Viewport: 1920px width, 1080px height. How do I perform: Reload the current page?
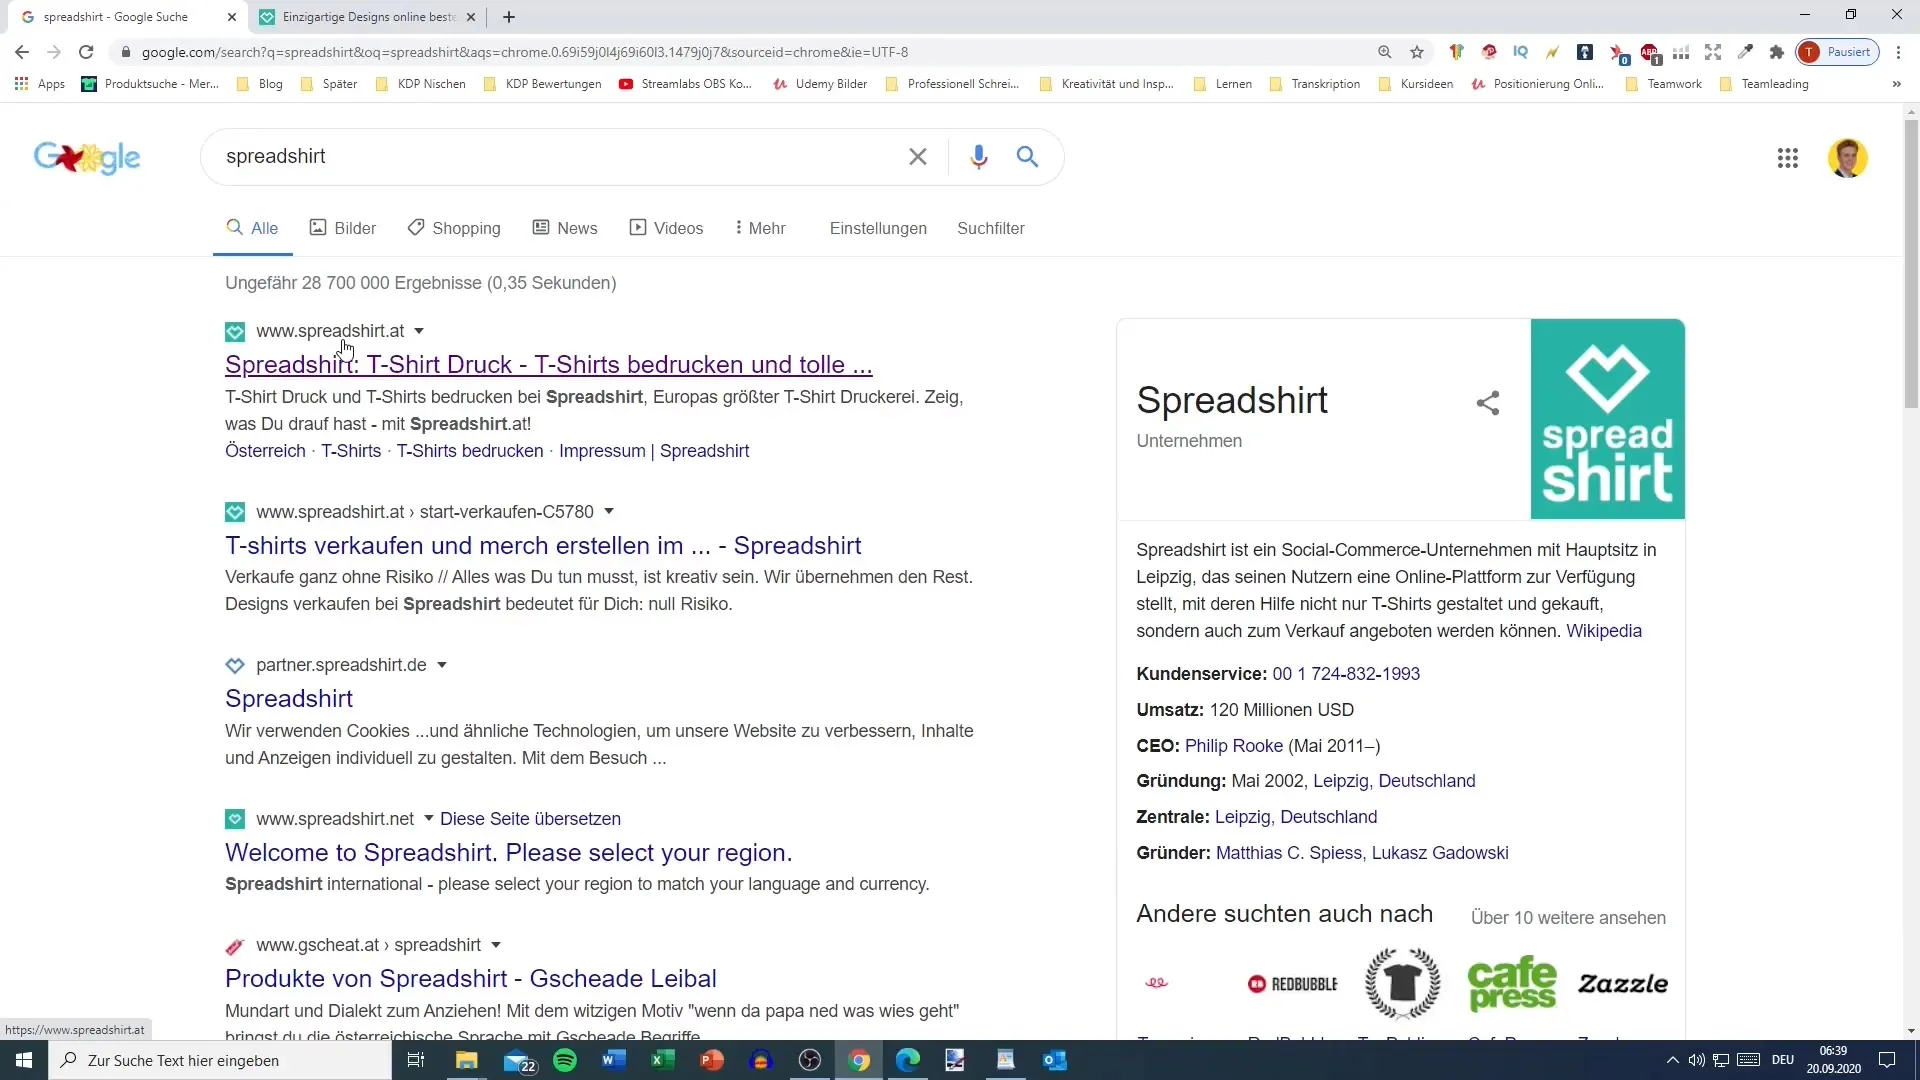[x=86, y=52]
